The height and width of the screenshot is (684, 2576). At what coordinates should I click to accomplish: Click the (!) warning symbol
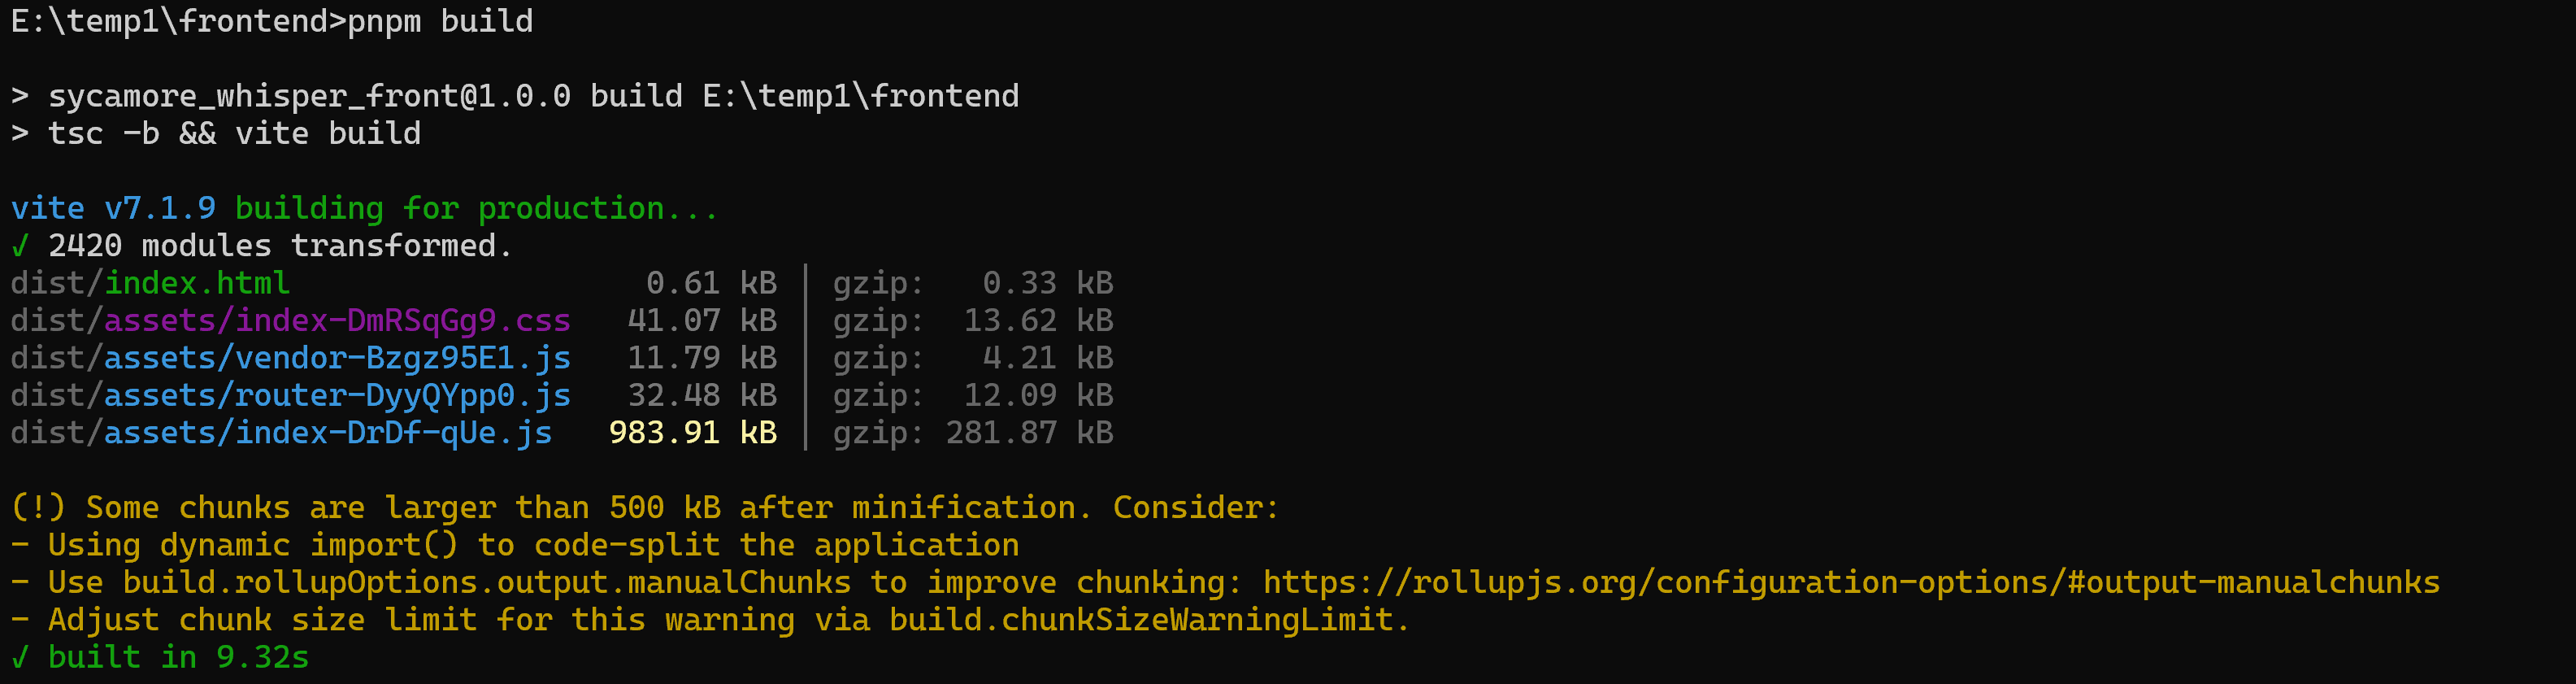pos(38,508)
